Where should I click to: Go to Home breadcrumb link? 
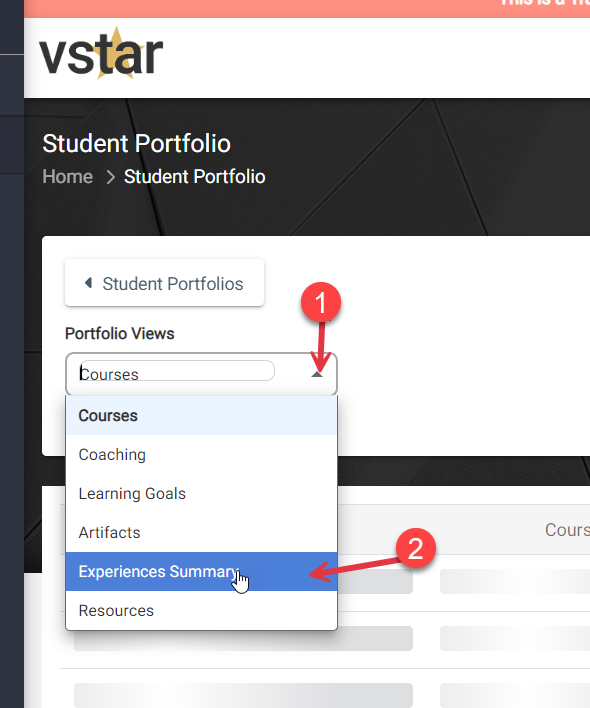[x=68, y=177]
